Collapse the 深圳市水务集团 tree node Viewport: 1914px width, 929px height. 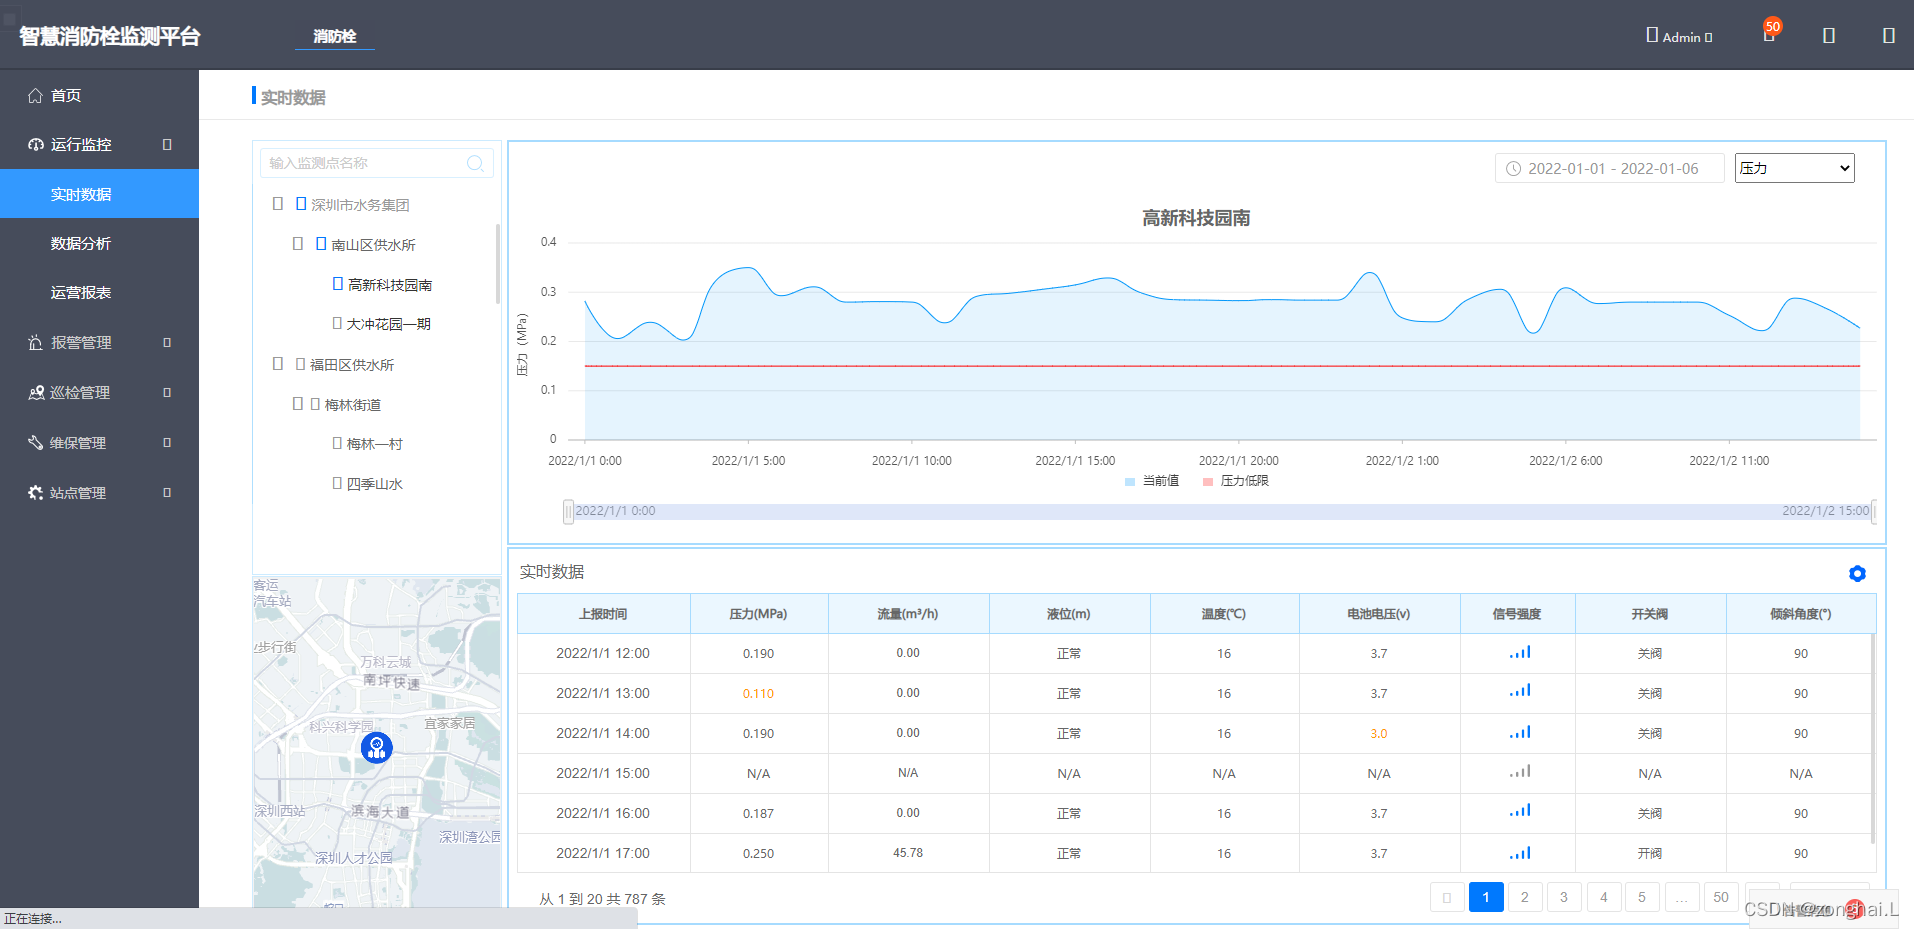coord(278,204)
